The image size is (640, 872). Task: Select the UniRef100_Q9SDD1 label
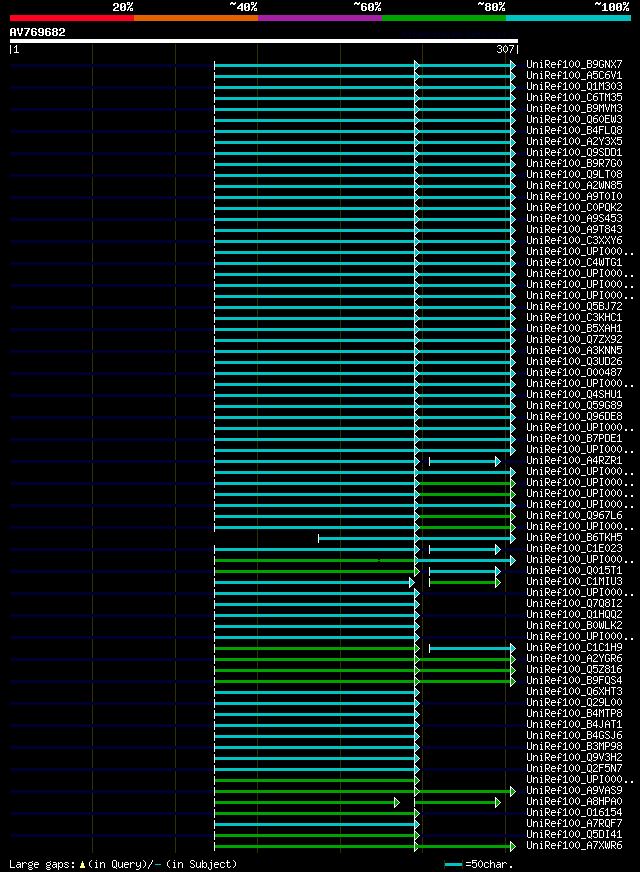click(574, 152)
